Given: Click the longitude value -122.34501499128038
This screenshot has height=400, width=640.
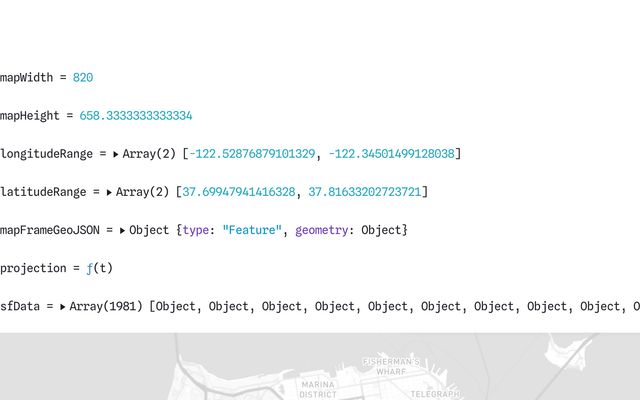Looking at the screenshot, I should click(391, 154).
